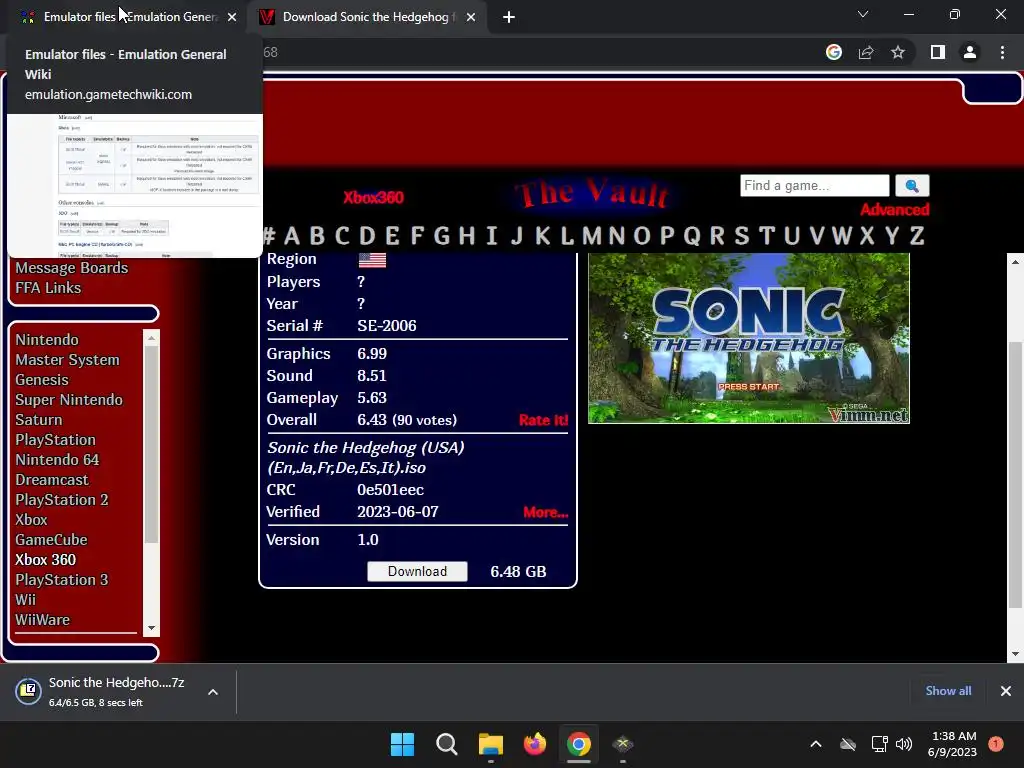Toggle the browser side panel
This screenshot has height=768, width=1024.
tap(938, 52)
